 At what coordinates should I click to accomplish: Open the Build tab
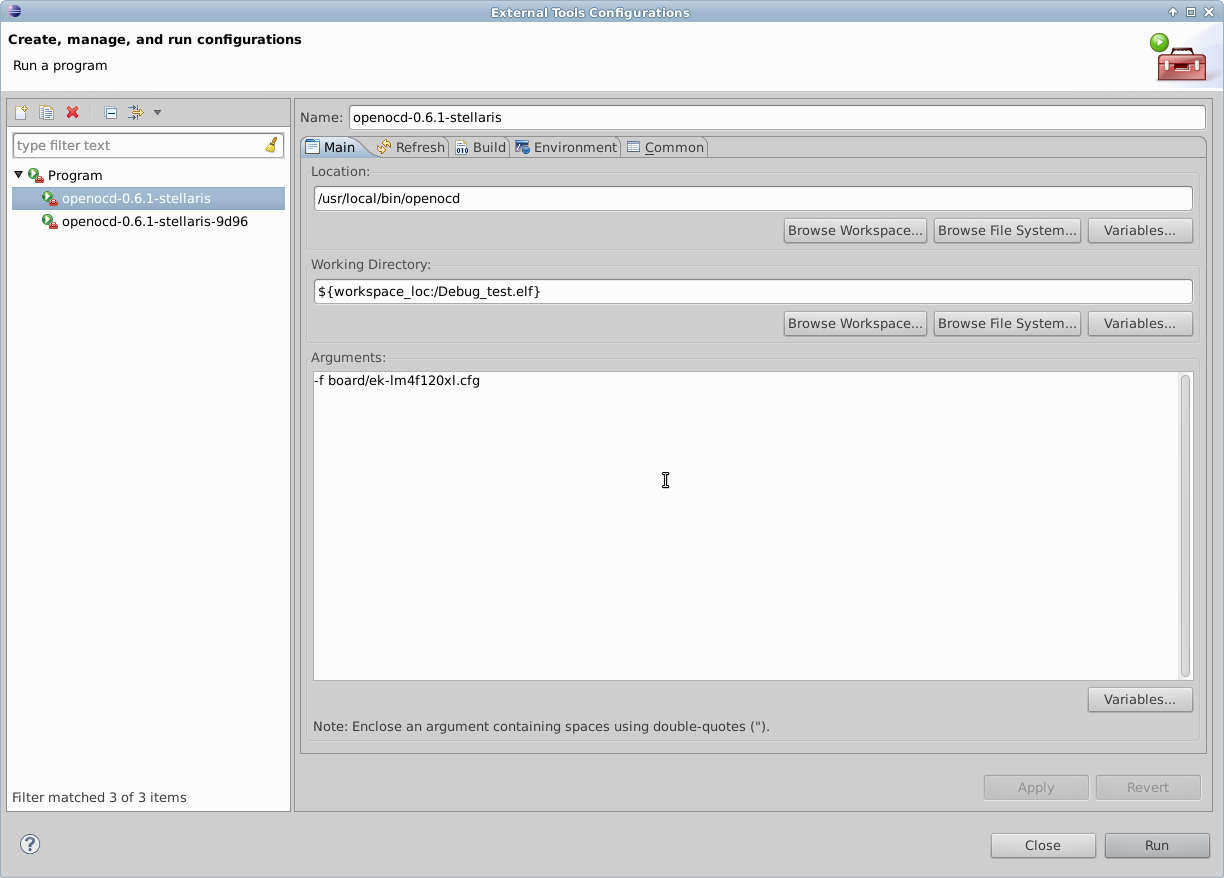tap(480, 147)
